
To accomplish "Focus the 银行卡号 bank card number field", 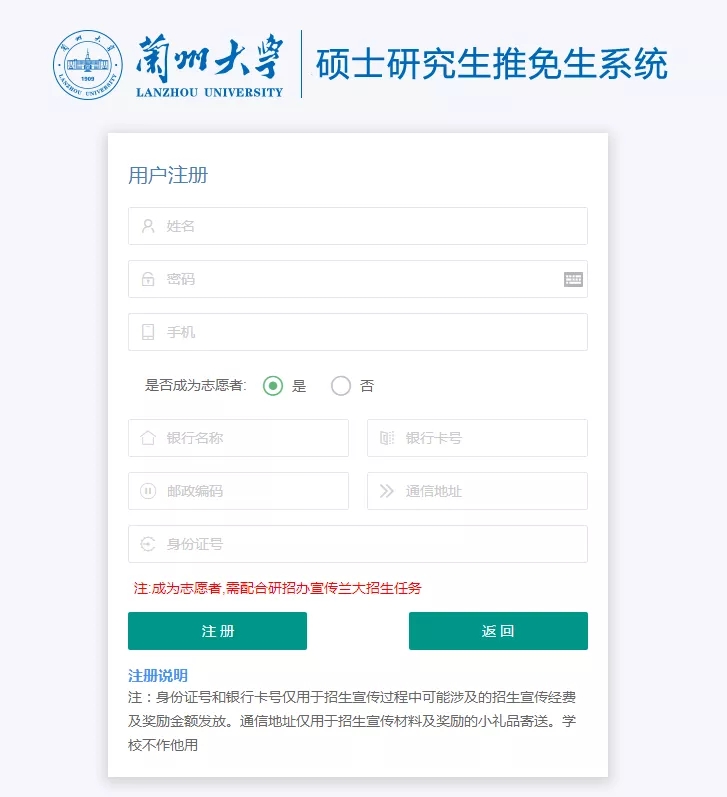I will 477,438.
